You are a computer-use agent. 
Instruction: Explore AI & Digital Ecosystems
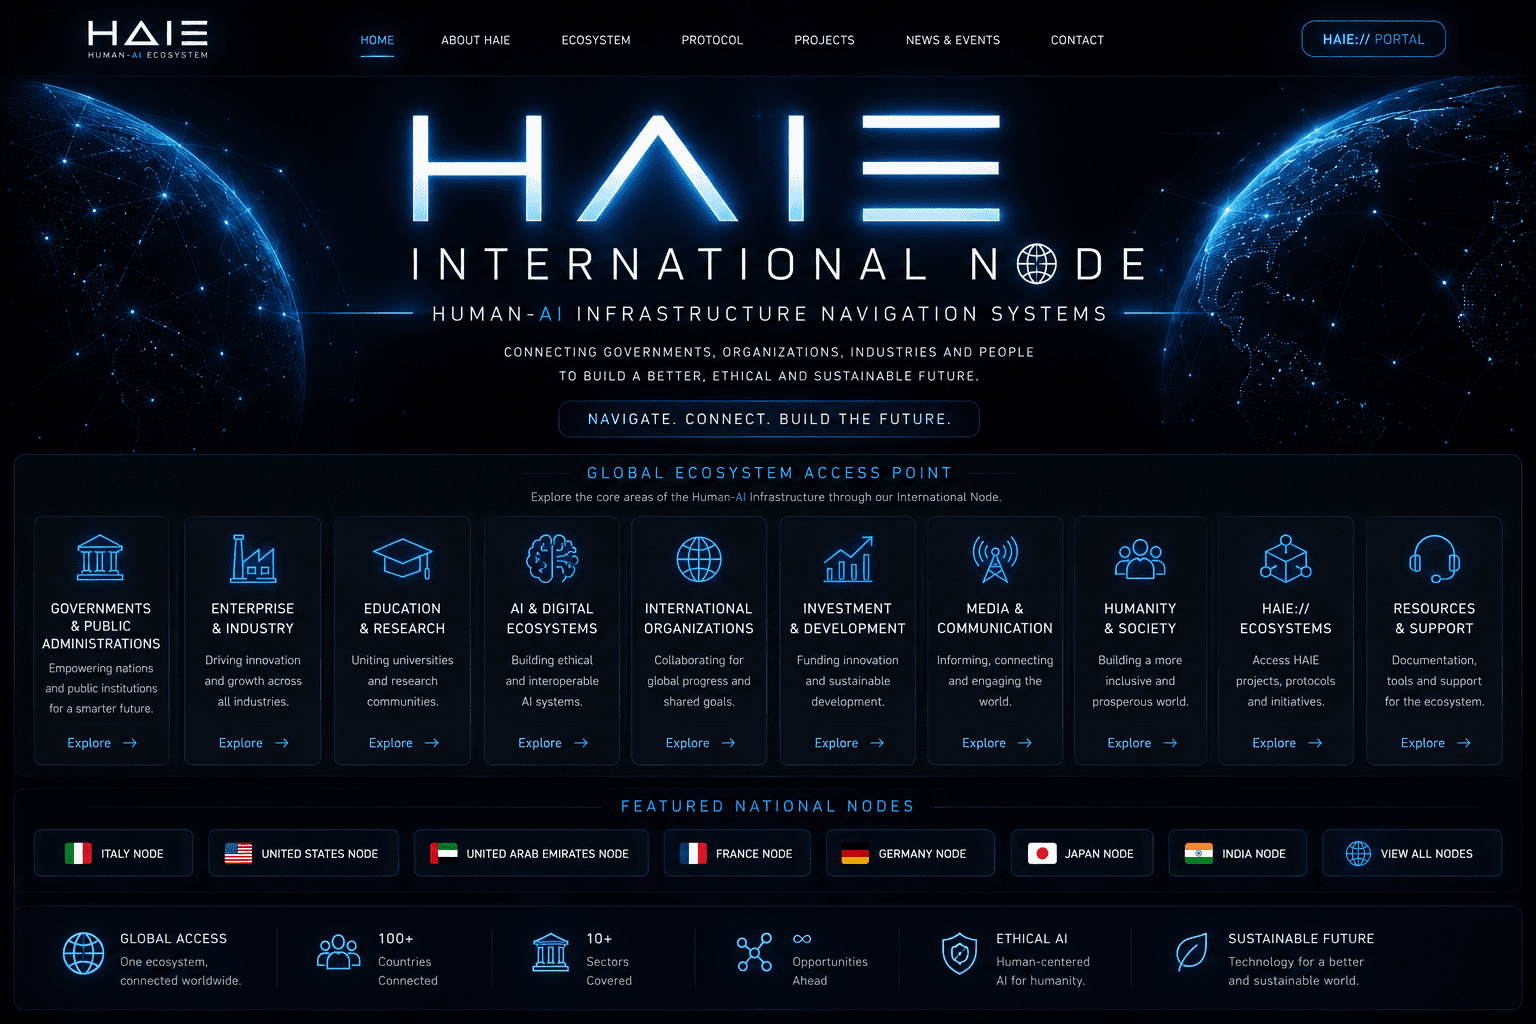(552, 743)
